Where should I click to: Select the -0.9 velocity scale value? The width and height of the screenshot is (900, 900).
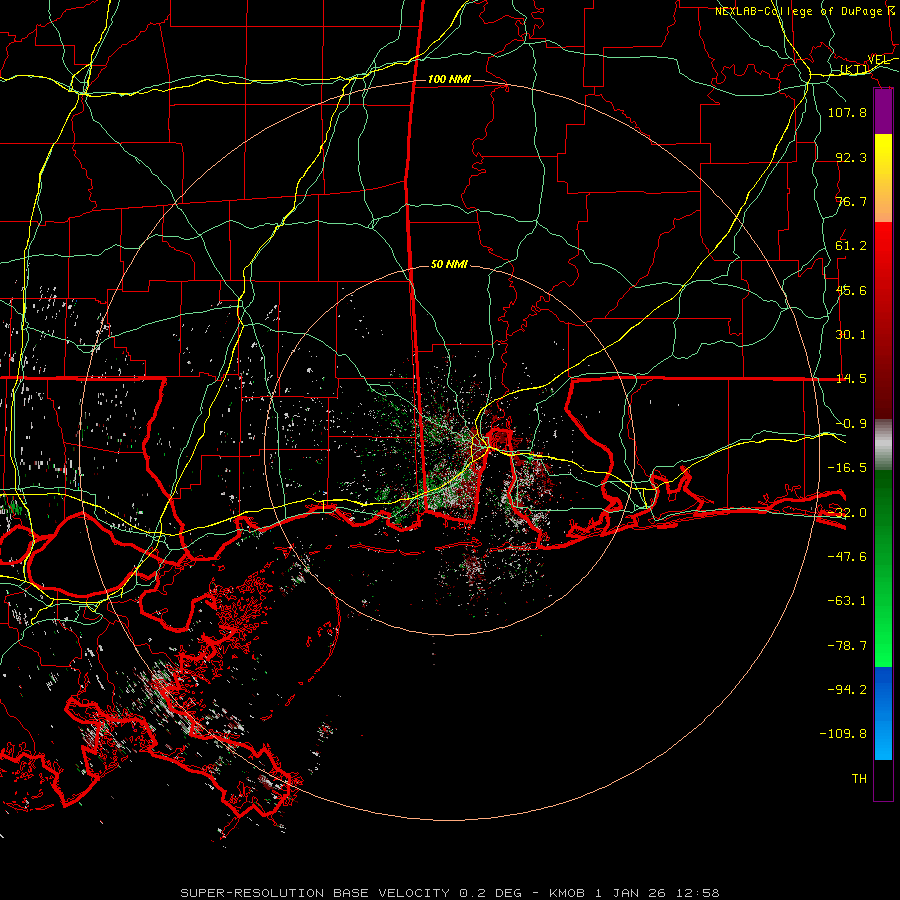coord(851,424)
